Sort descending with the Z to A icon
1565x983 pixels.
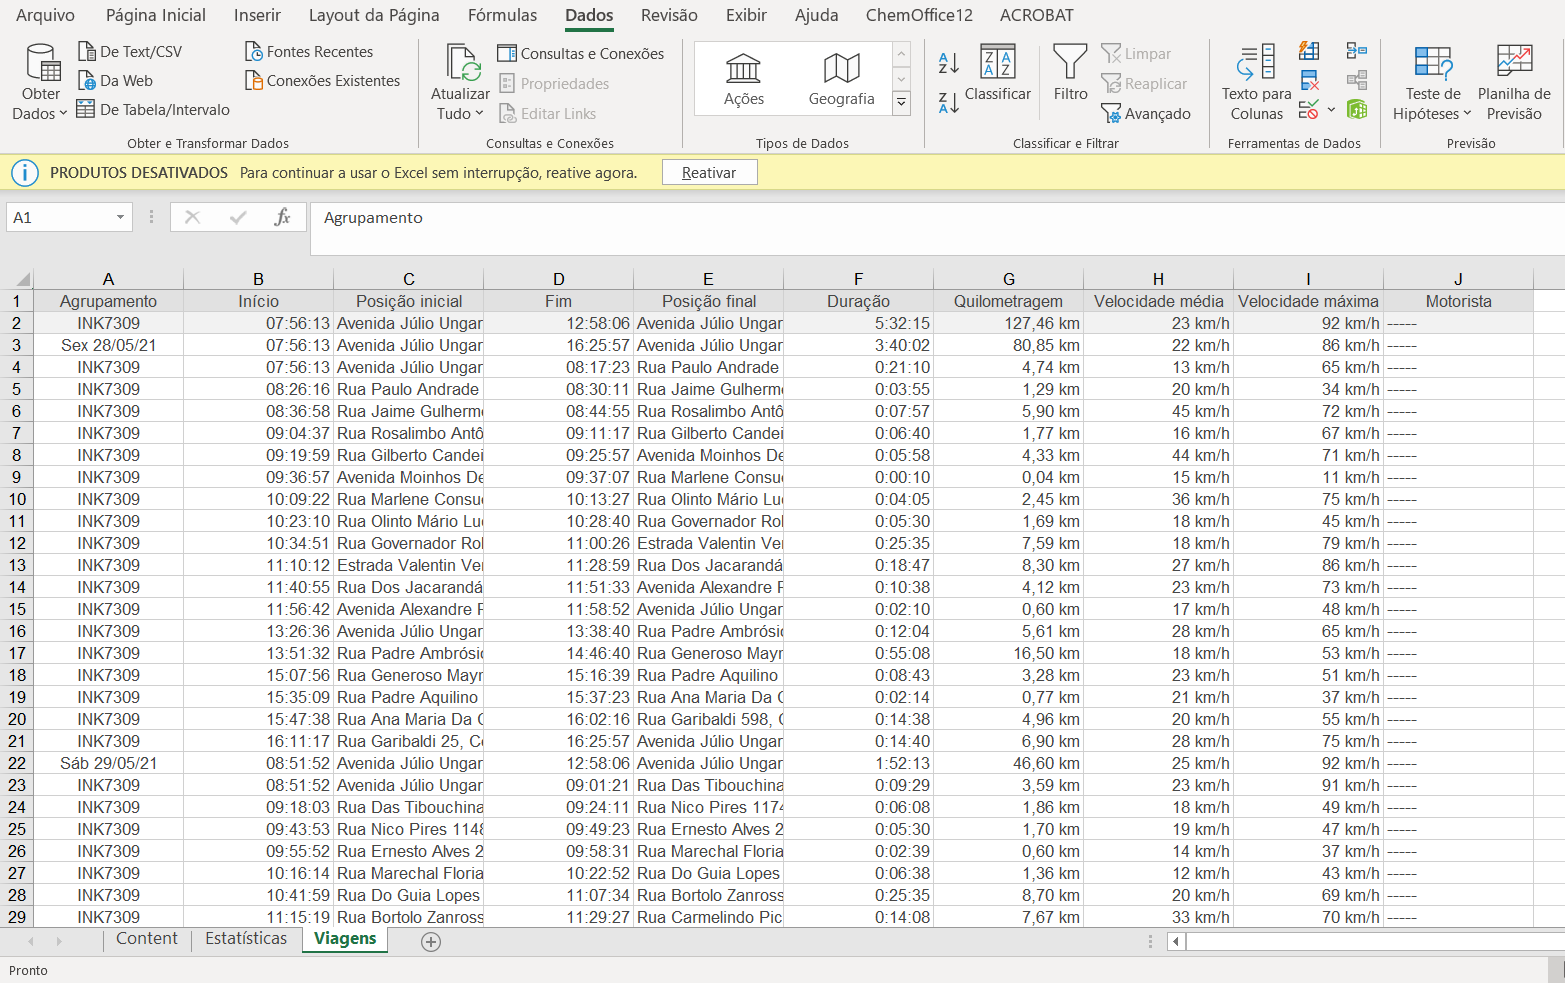(948, 102)
